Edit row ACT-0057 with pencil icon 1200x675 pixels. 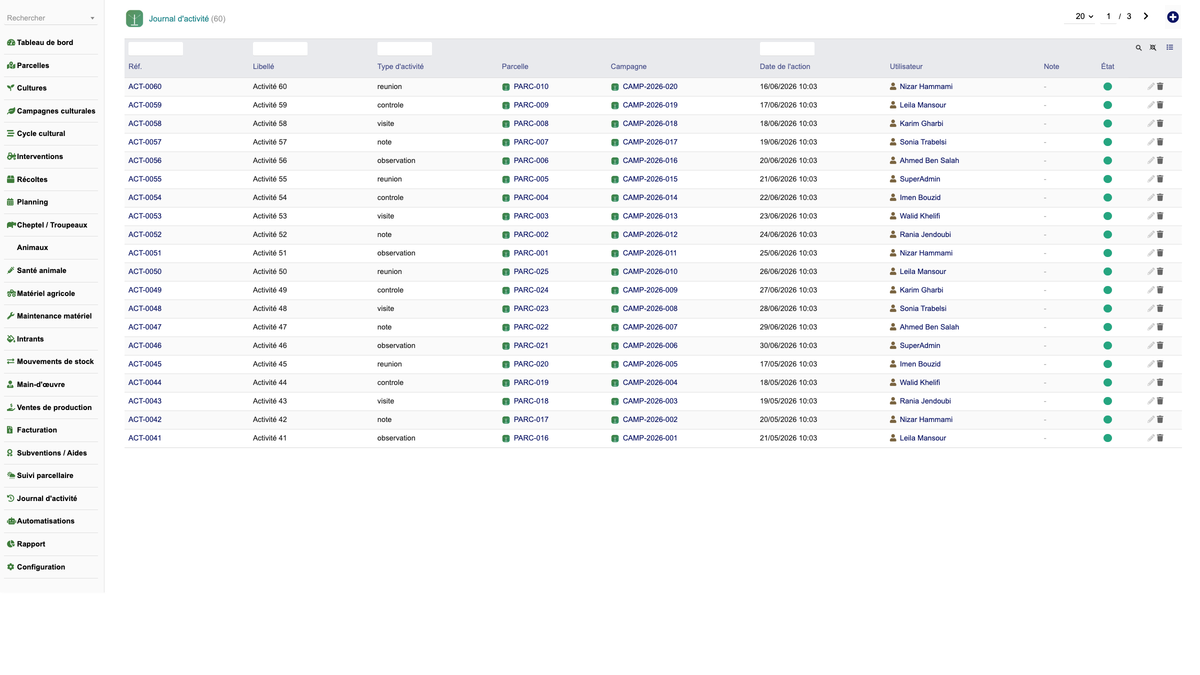pos(1151,142)
